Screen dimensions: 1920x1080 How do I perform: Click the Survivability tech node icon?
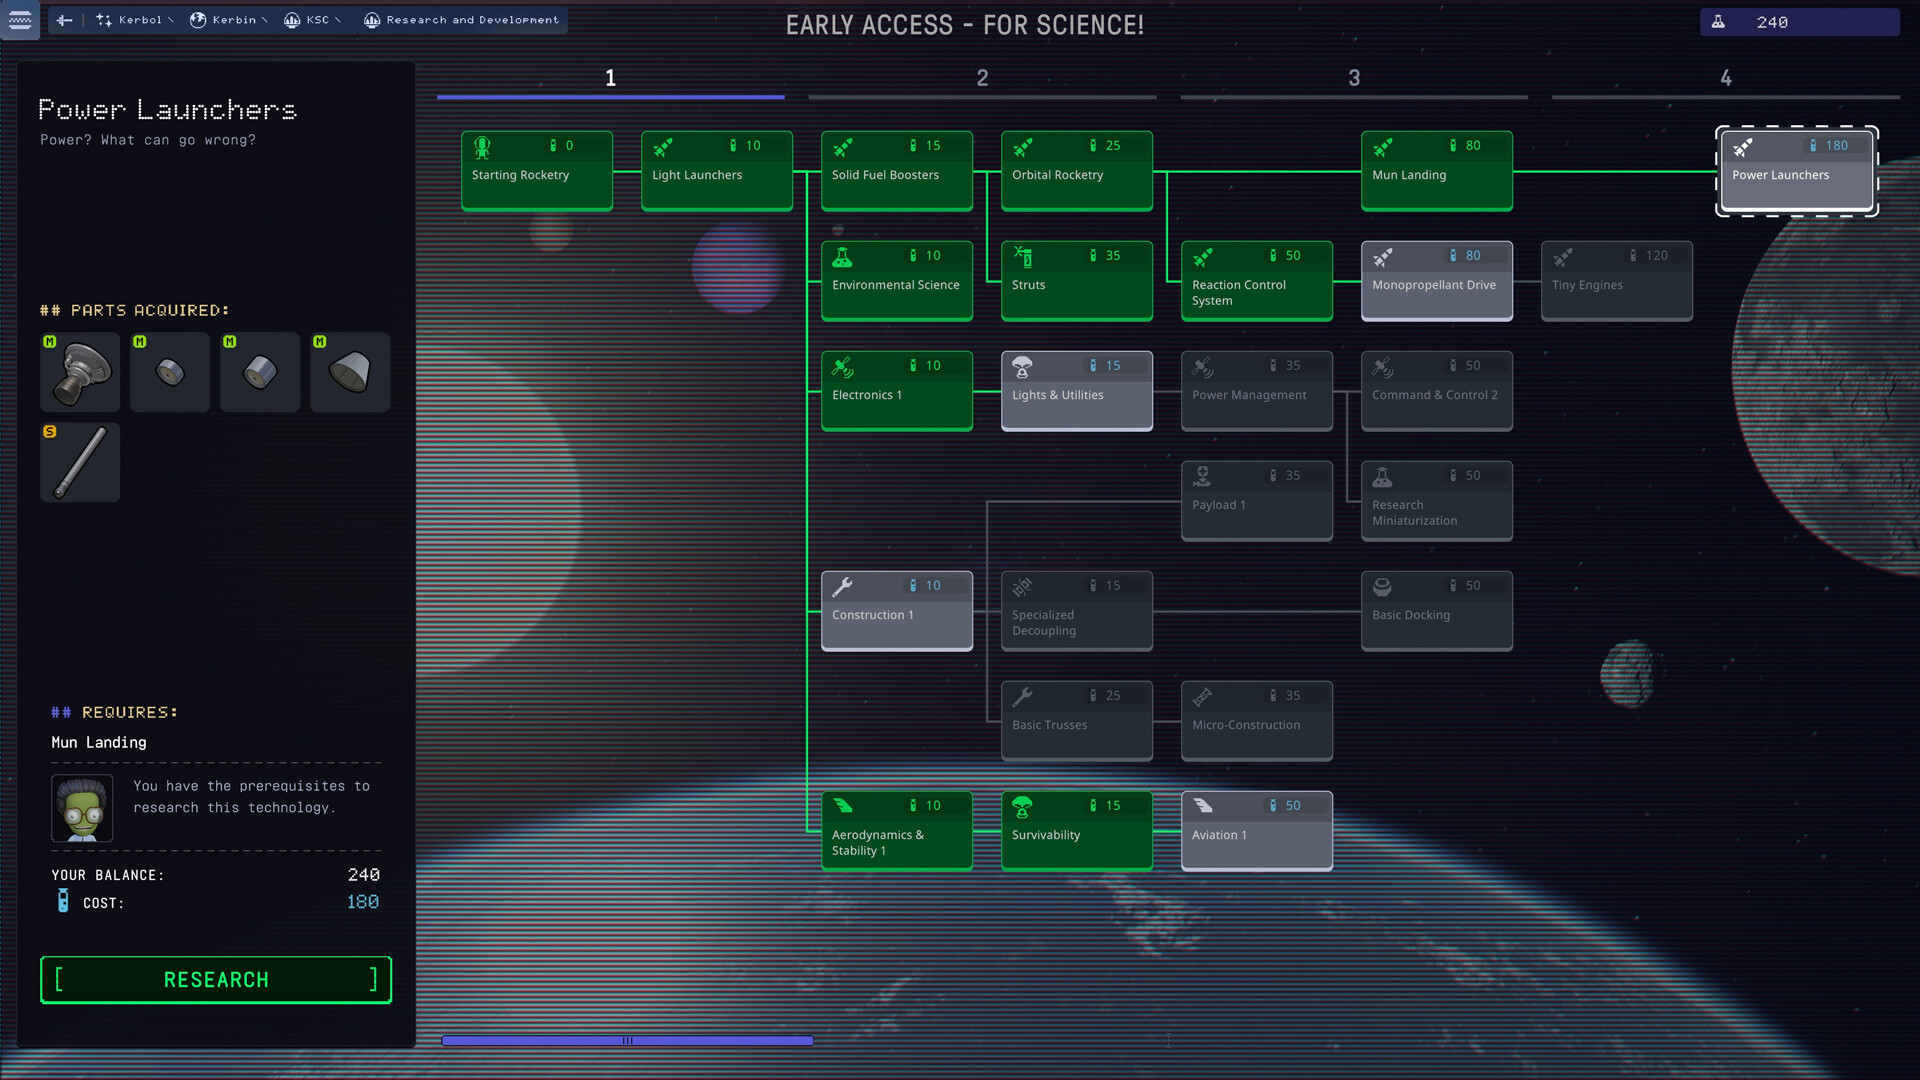point(1023,807)
